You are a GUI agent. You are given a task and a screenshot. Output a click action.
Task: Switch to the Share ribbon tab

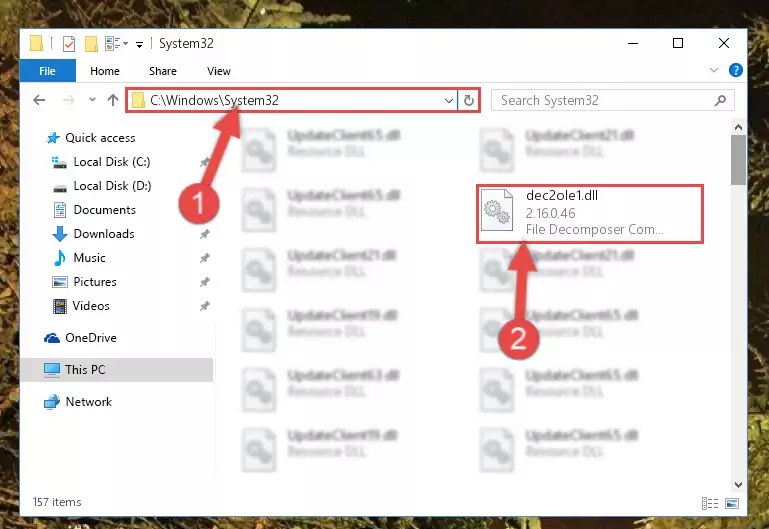pyautogui.click(x=163, y=71)
